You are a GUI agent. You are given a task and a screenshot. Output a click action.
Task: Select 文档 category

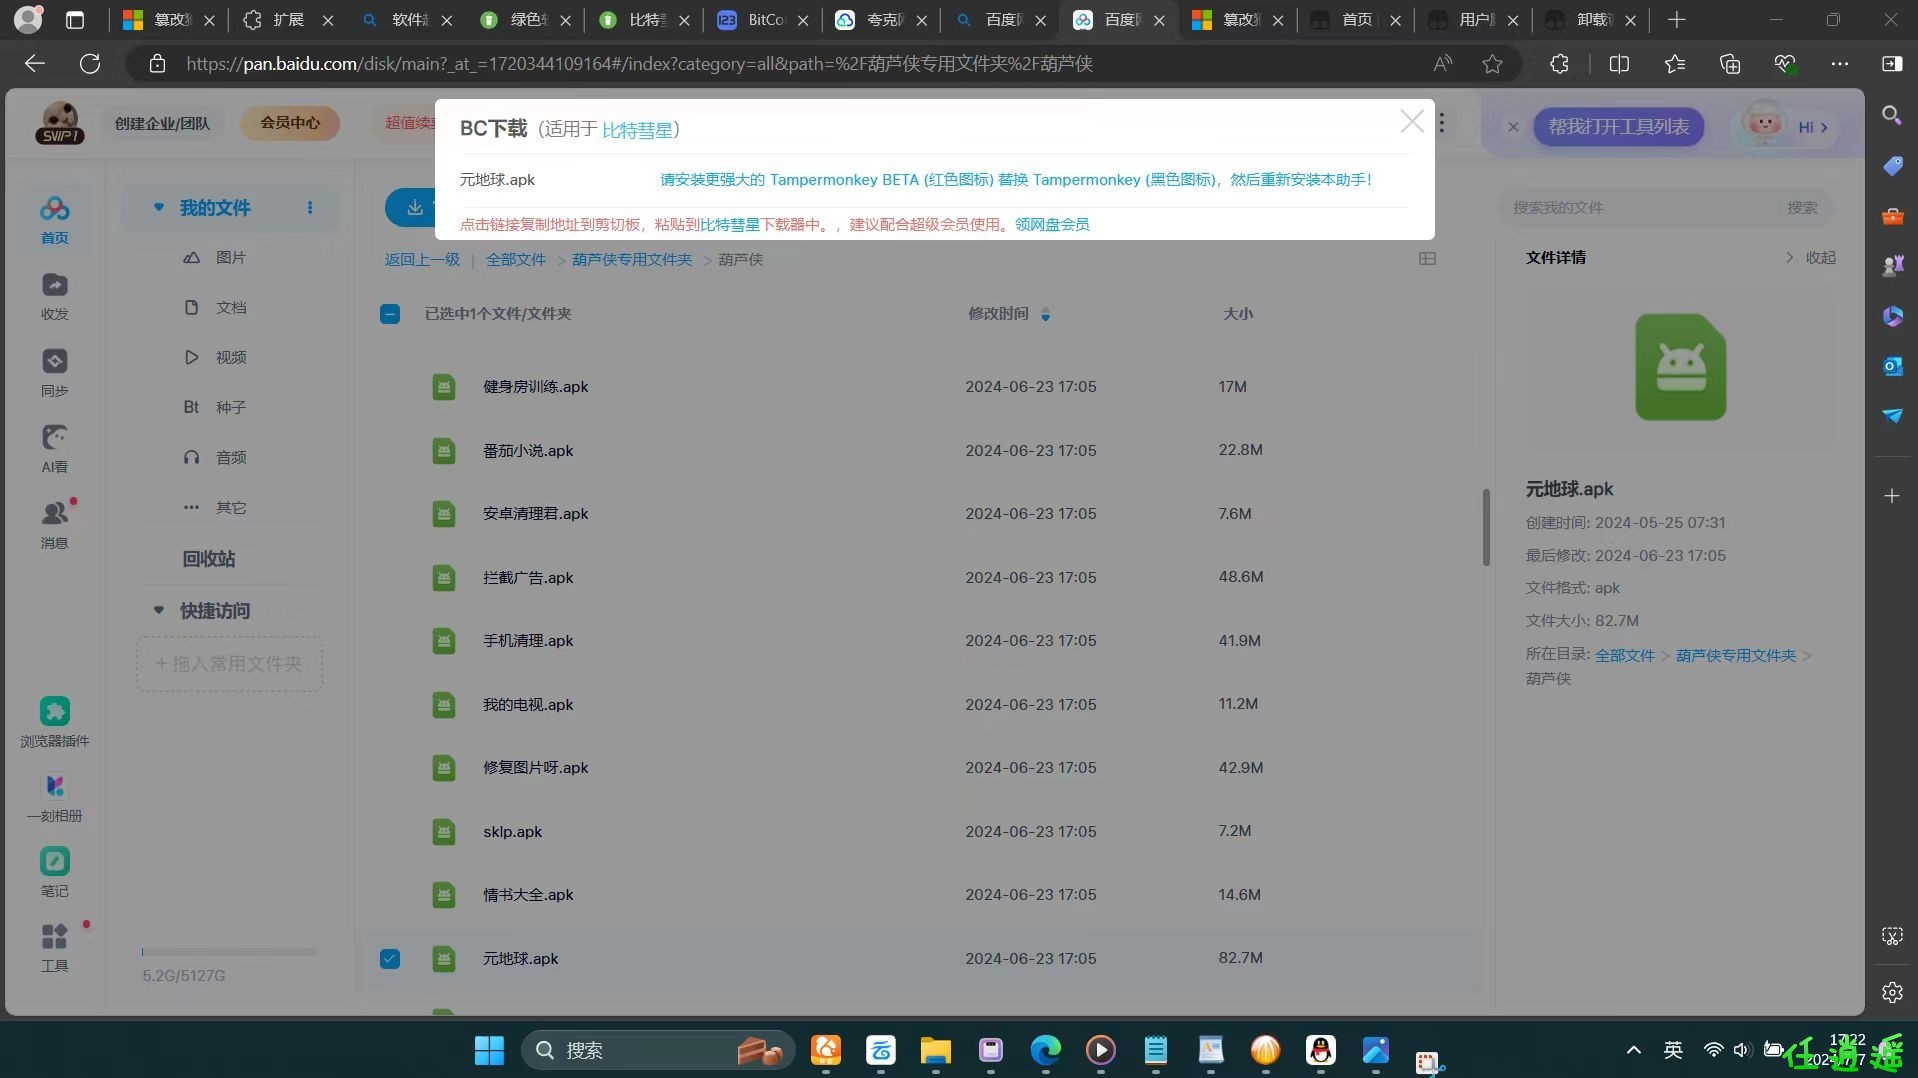pyautogui.click(x=231, y=308)
